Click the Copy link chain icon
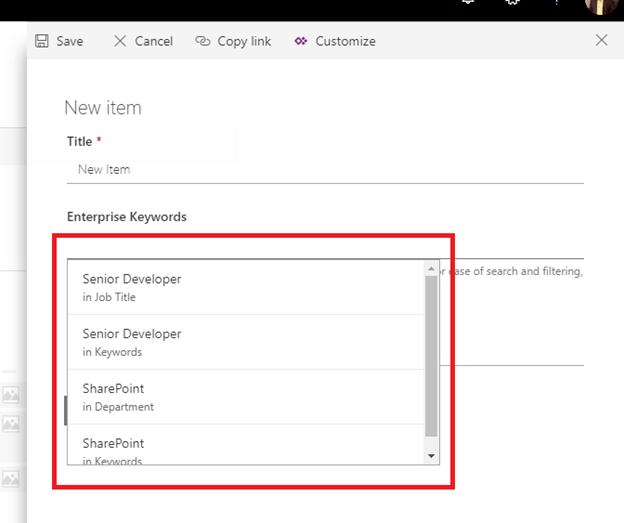 coord(203,41)
